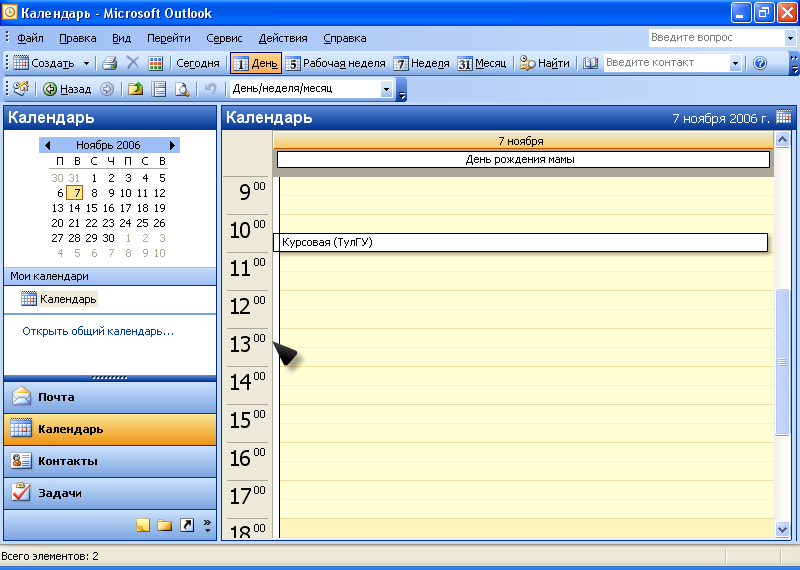800x570 pixels.
Task: Open the Справка menu
Action: tap(344, 38)
